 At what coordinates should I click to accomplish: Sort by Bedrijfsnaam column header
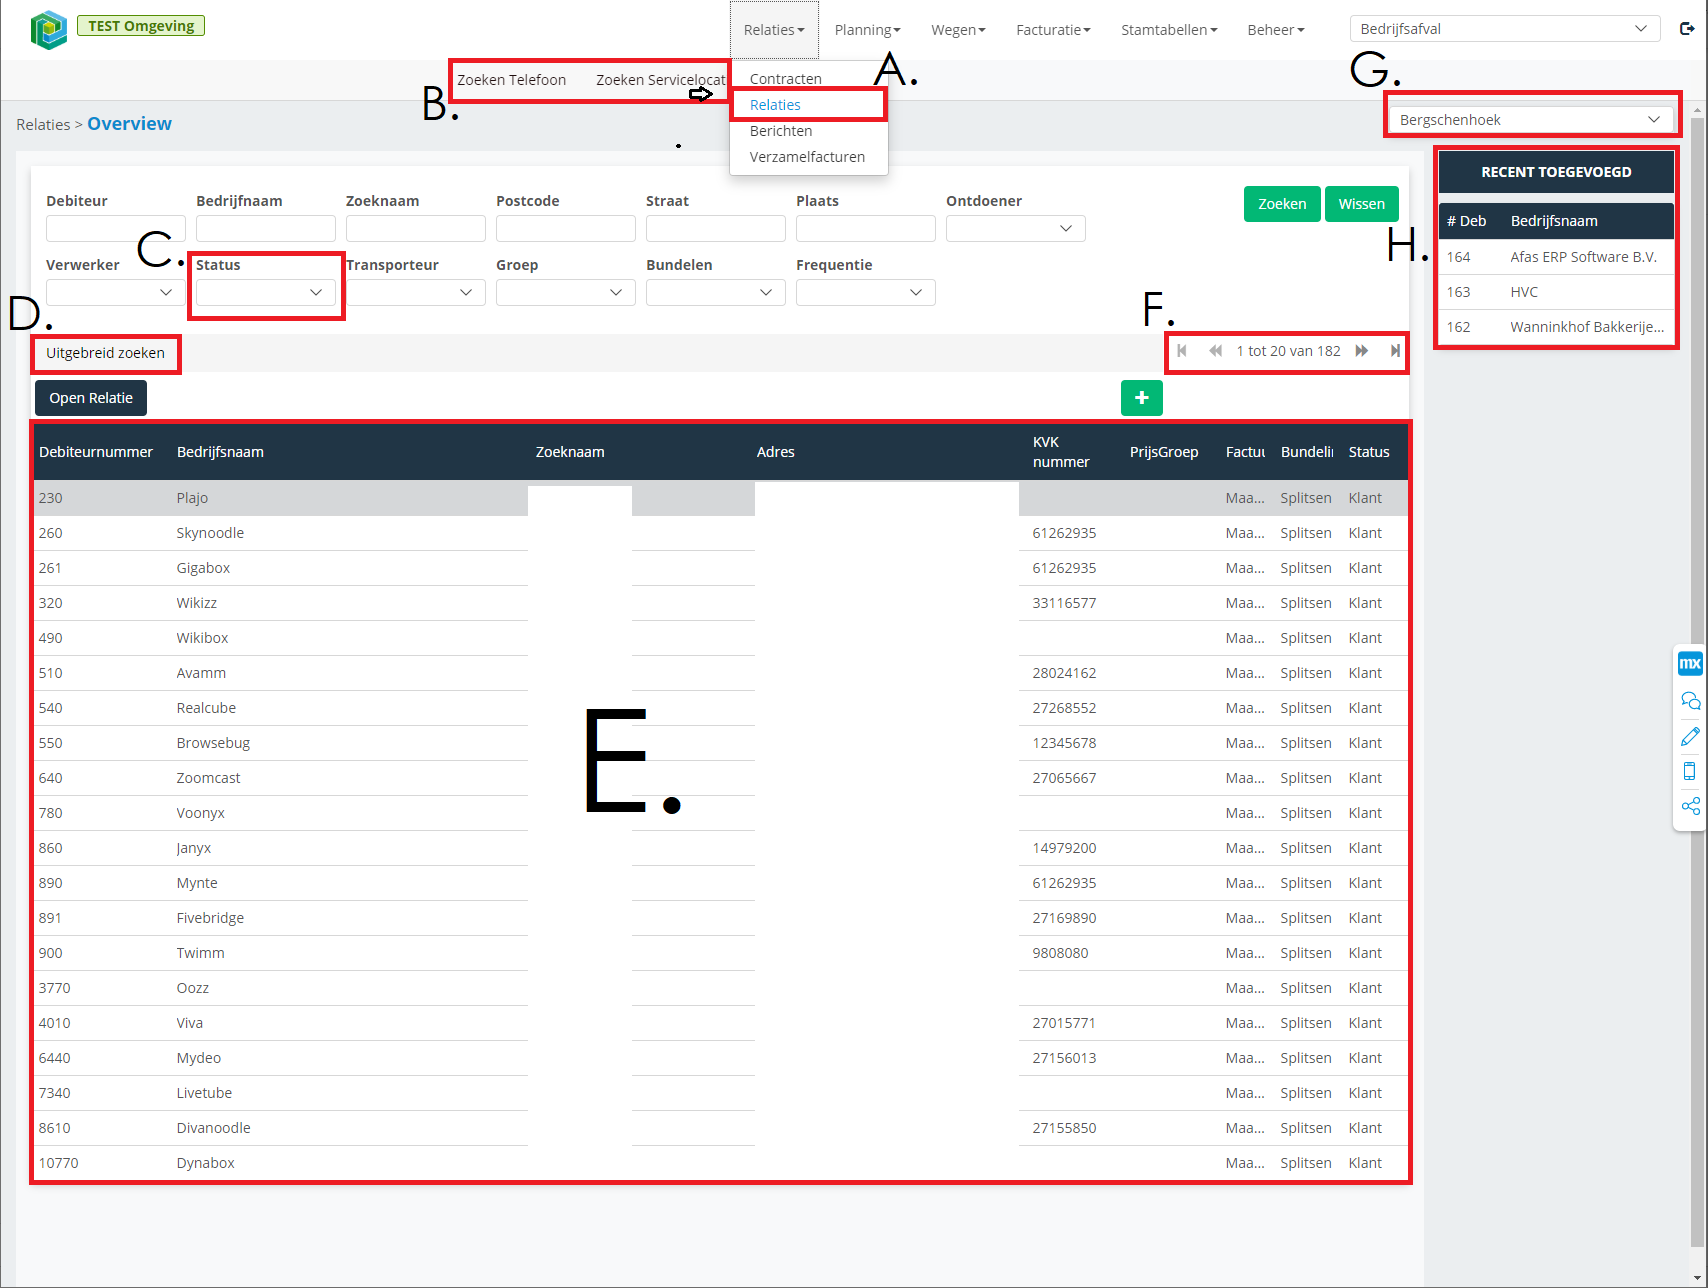pos(220,452)
